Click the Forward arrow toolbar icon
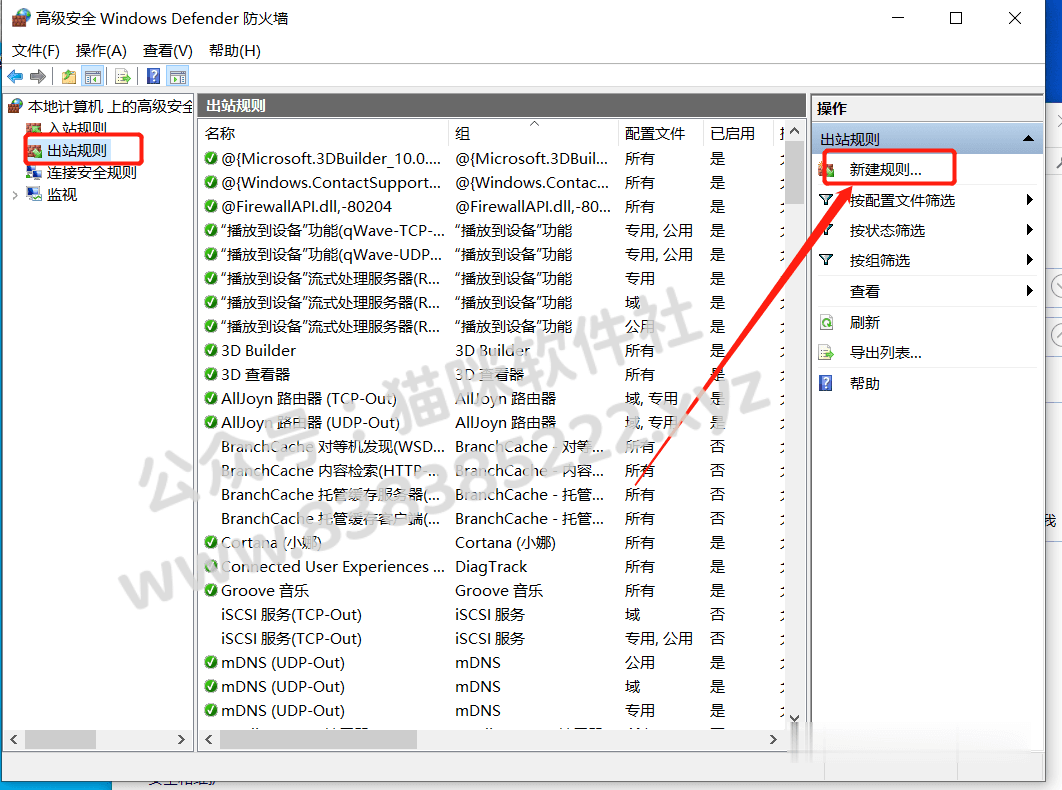The height and width of the screenshot is (790, 1062). pos(38,77)
